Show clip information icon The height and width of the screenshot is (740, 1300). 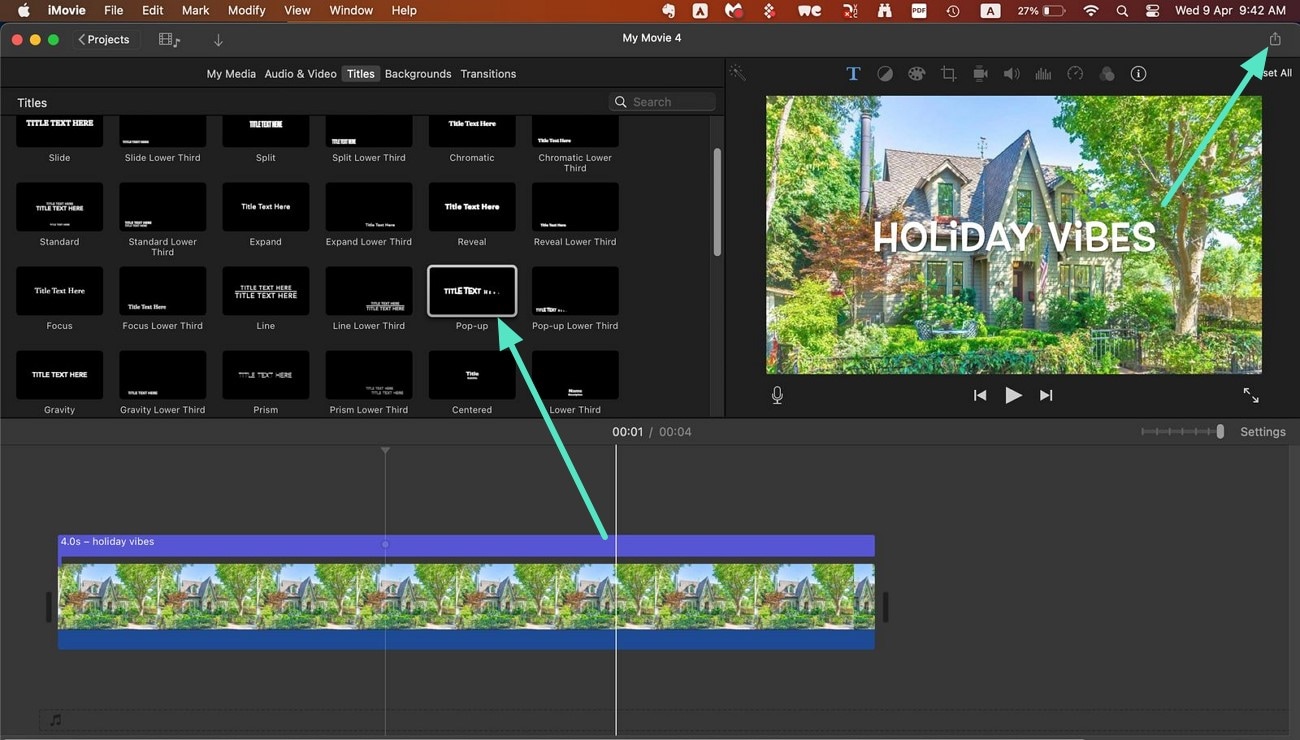point(1138,74)
